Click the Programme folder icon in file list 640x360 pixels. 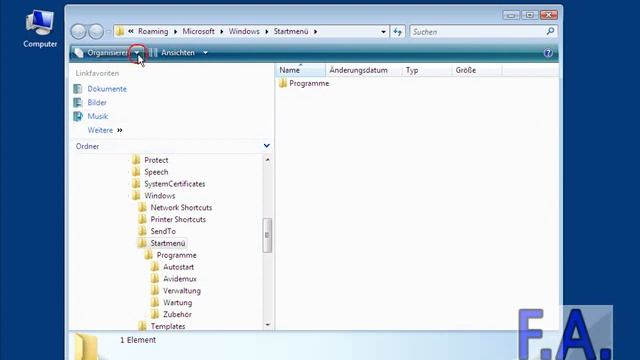click(283, 83)
